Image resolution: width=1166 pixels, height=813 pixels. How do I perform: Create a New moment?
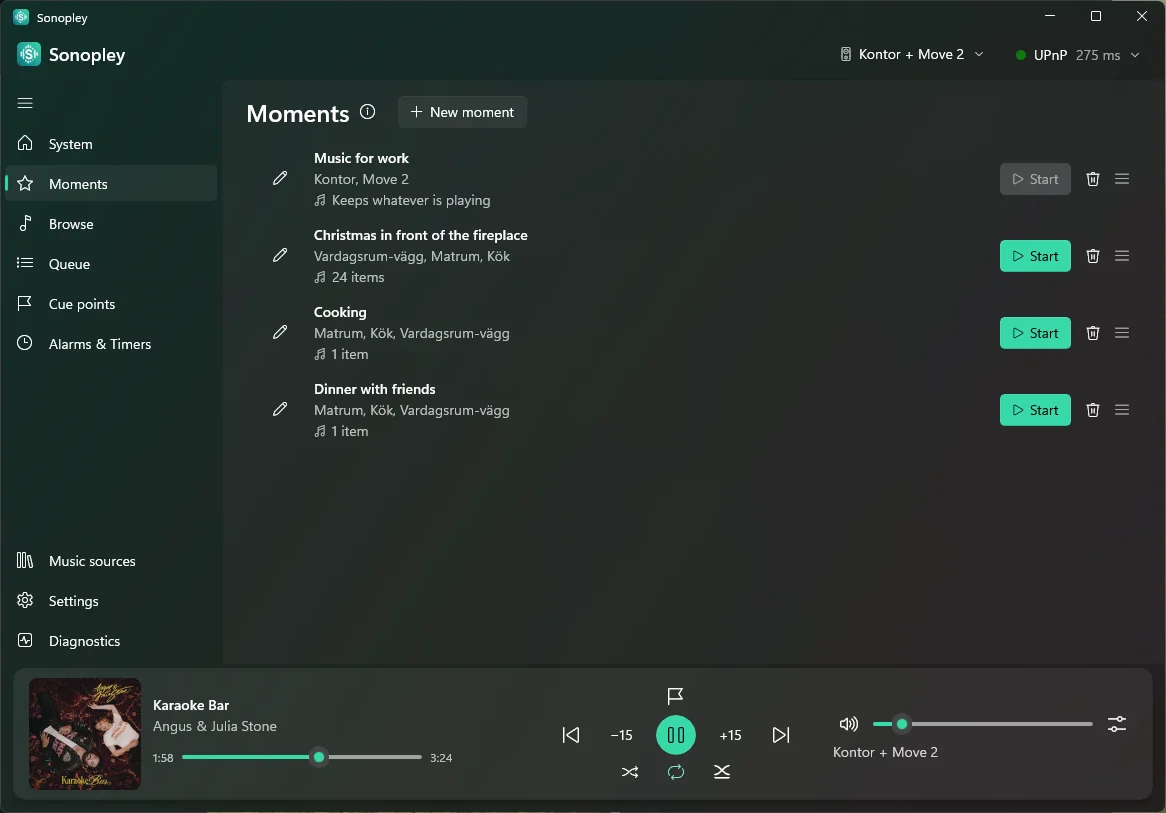[463, 112]
